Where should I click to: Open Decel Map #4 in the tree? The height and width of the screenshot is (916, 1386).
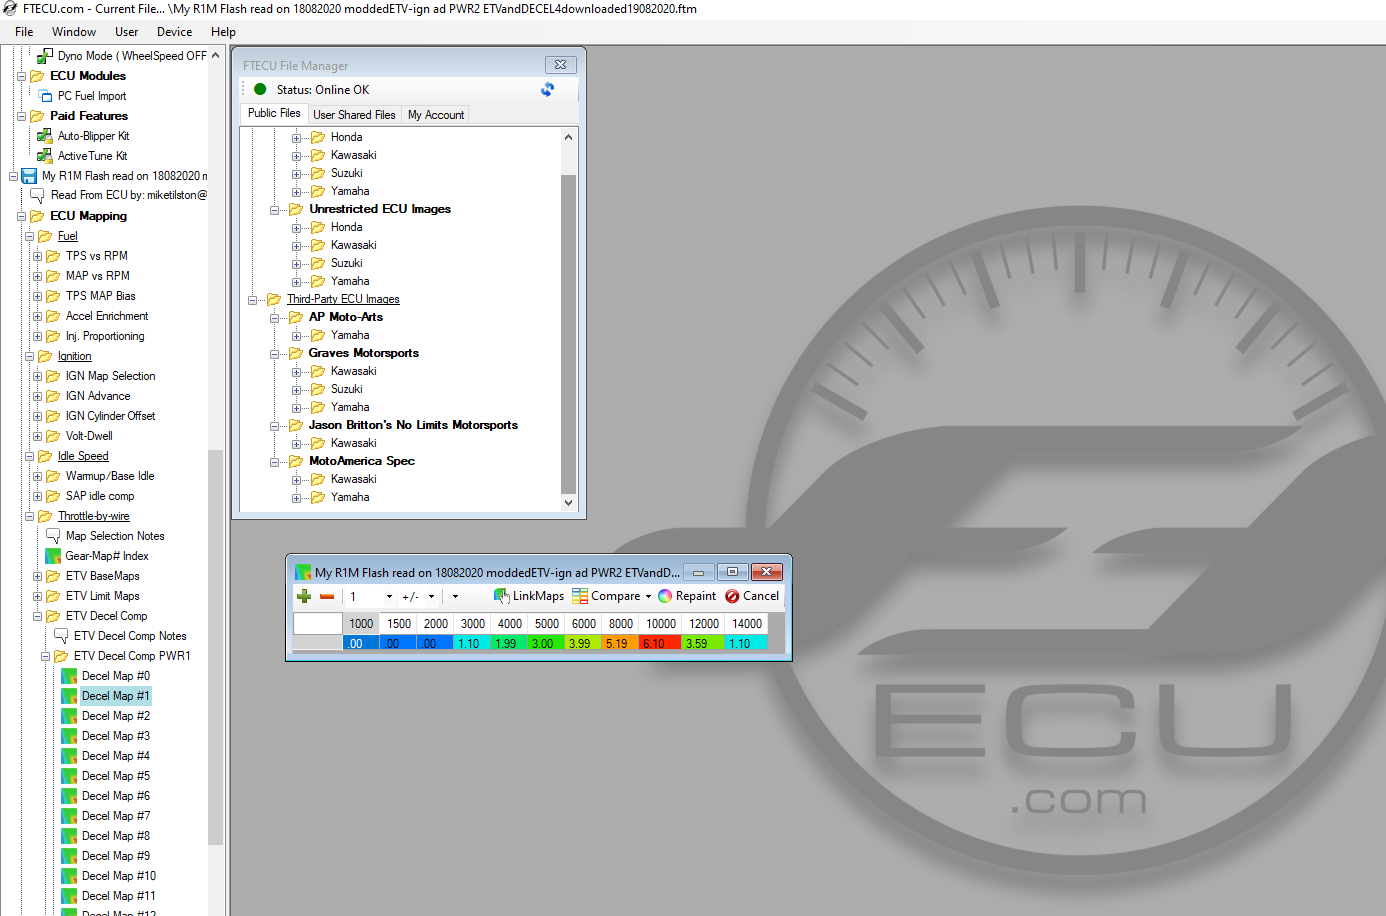point(116,756)
